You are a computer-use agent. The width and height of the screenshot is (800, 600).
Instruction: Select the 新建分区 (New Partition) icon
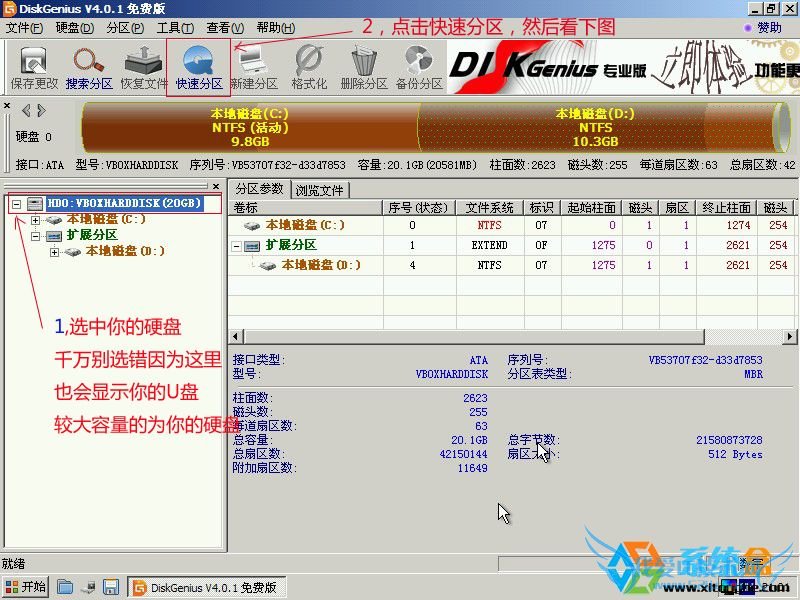254,67
